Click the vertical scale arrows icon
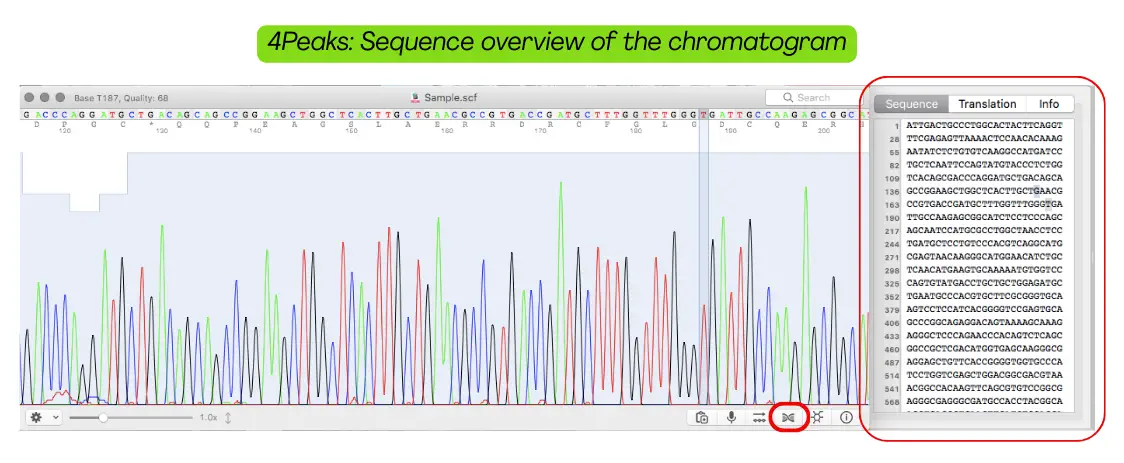Image resolution: width=1124 pixels, height=463 pixels. click(228, 417)
